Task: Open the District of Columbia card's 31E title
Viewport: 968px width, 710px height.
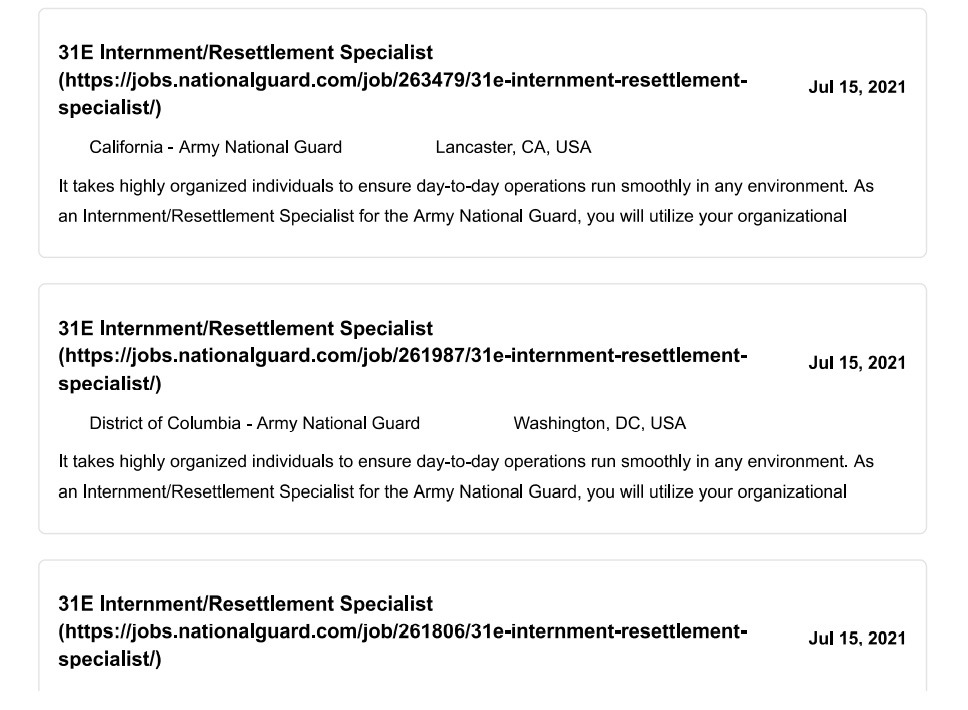Action: click(246, 328)
